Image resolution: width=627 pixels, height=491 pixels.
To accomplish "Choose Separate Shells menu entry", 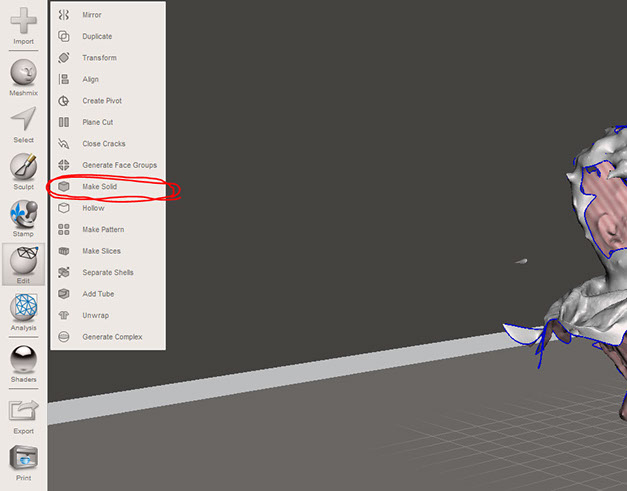I will (108, 272).
